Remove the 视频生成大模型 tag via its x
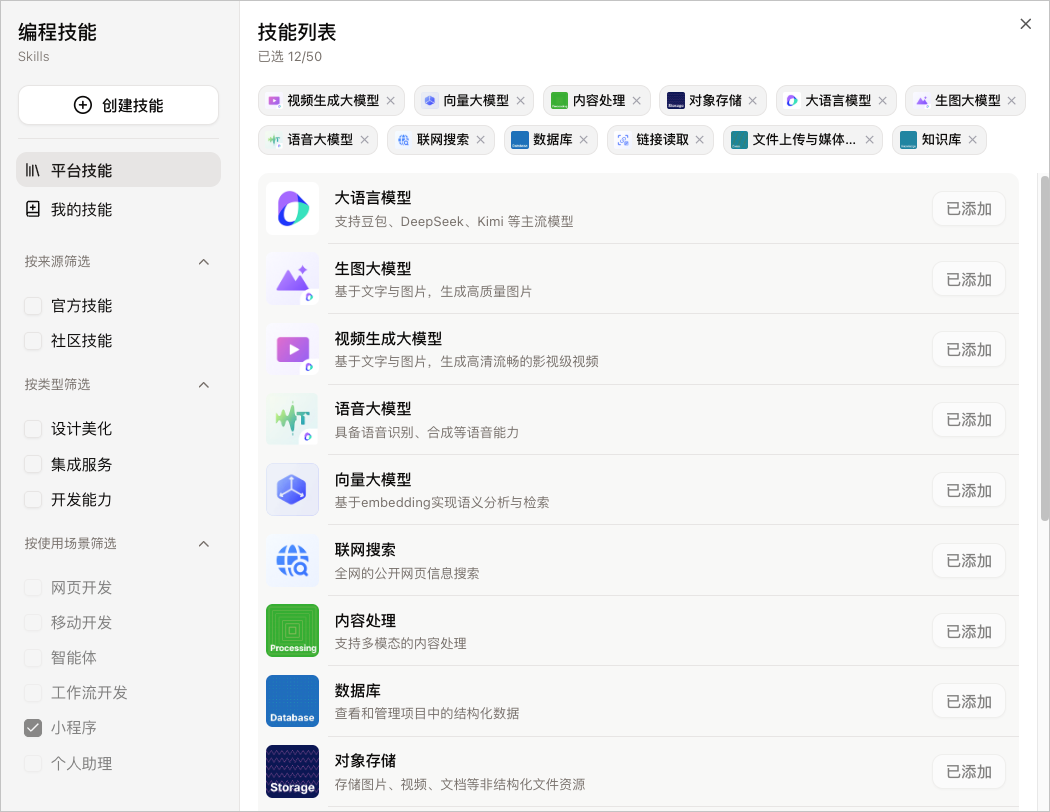 pos(390,100)
